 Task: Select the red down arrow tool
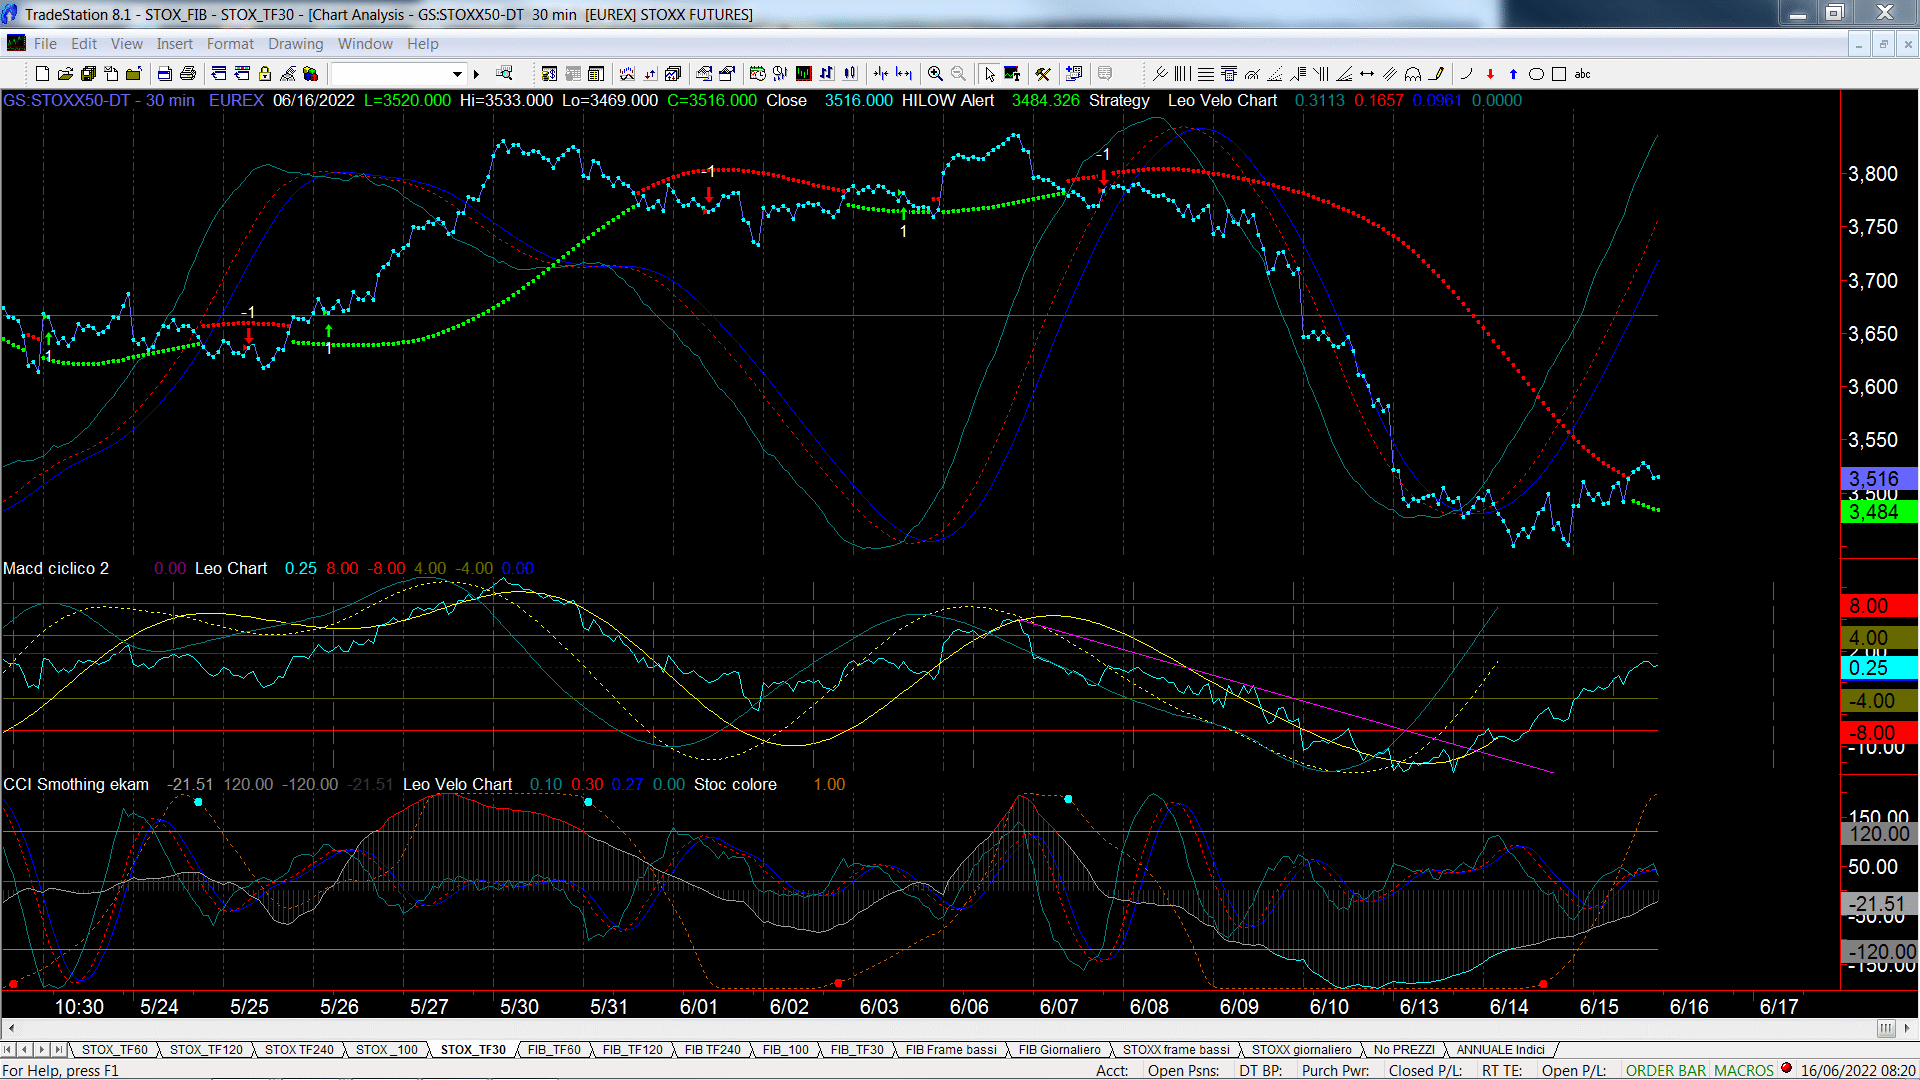tap(1490, 74)
